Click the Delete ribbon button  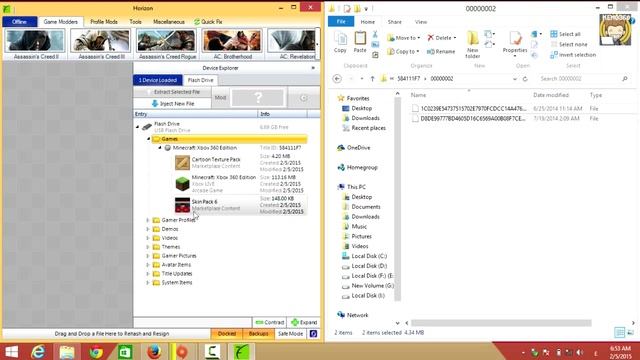coord(442,38)
